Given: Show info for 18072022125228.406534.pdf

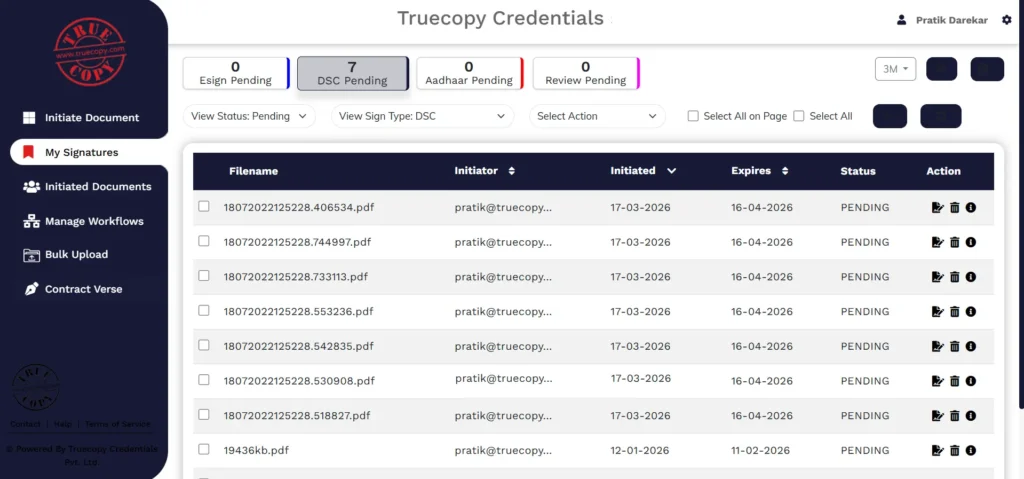Looking at the screenshot, I should [970, 208].
